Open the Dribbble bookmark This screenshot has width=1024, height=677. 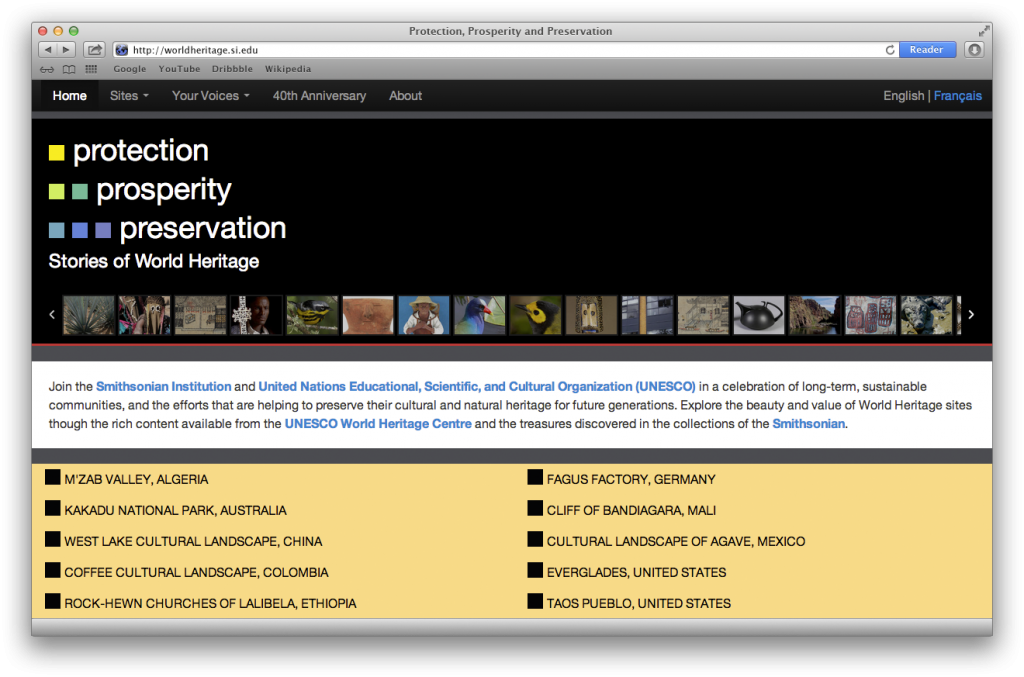pyautogui.click(x=232, y=69)
